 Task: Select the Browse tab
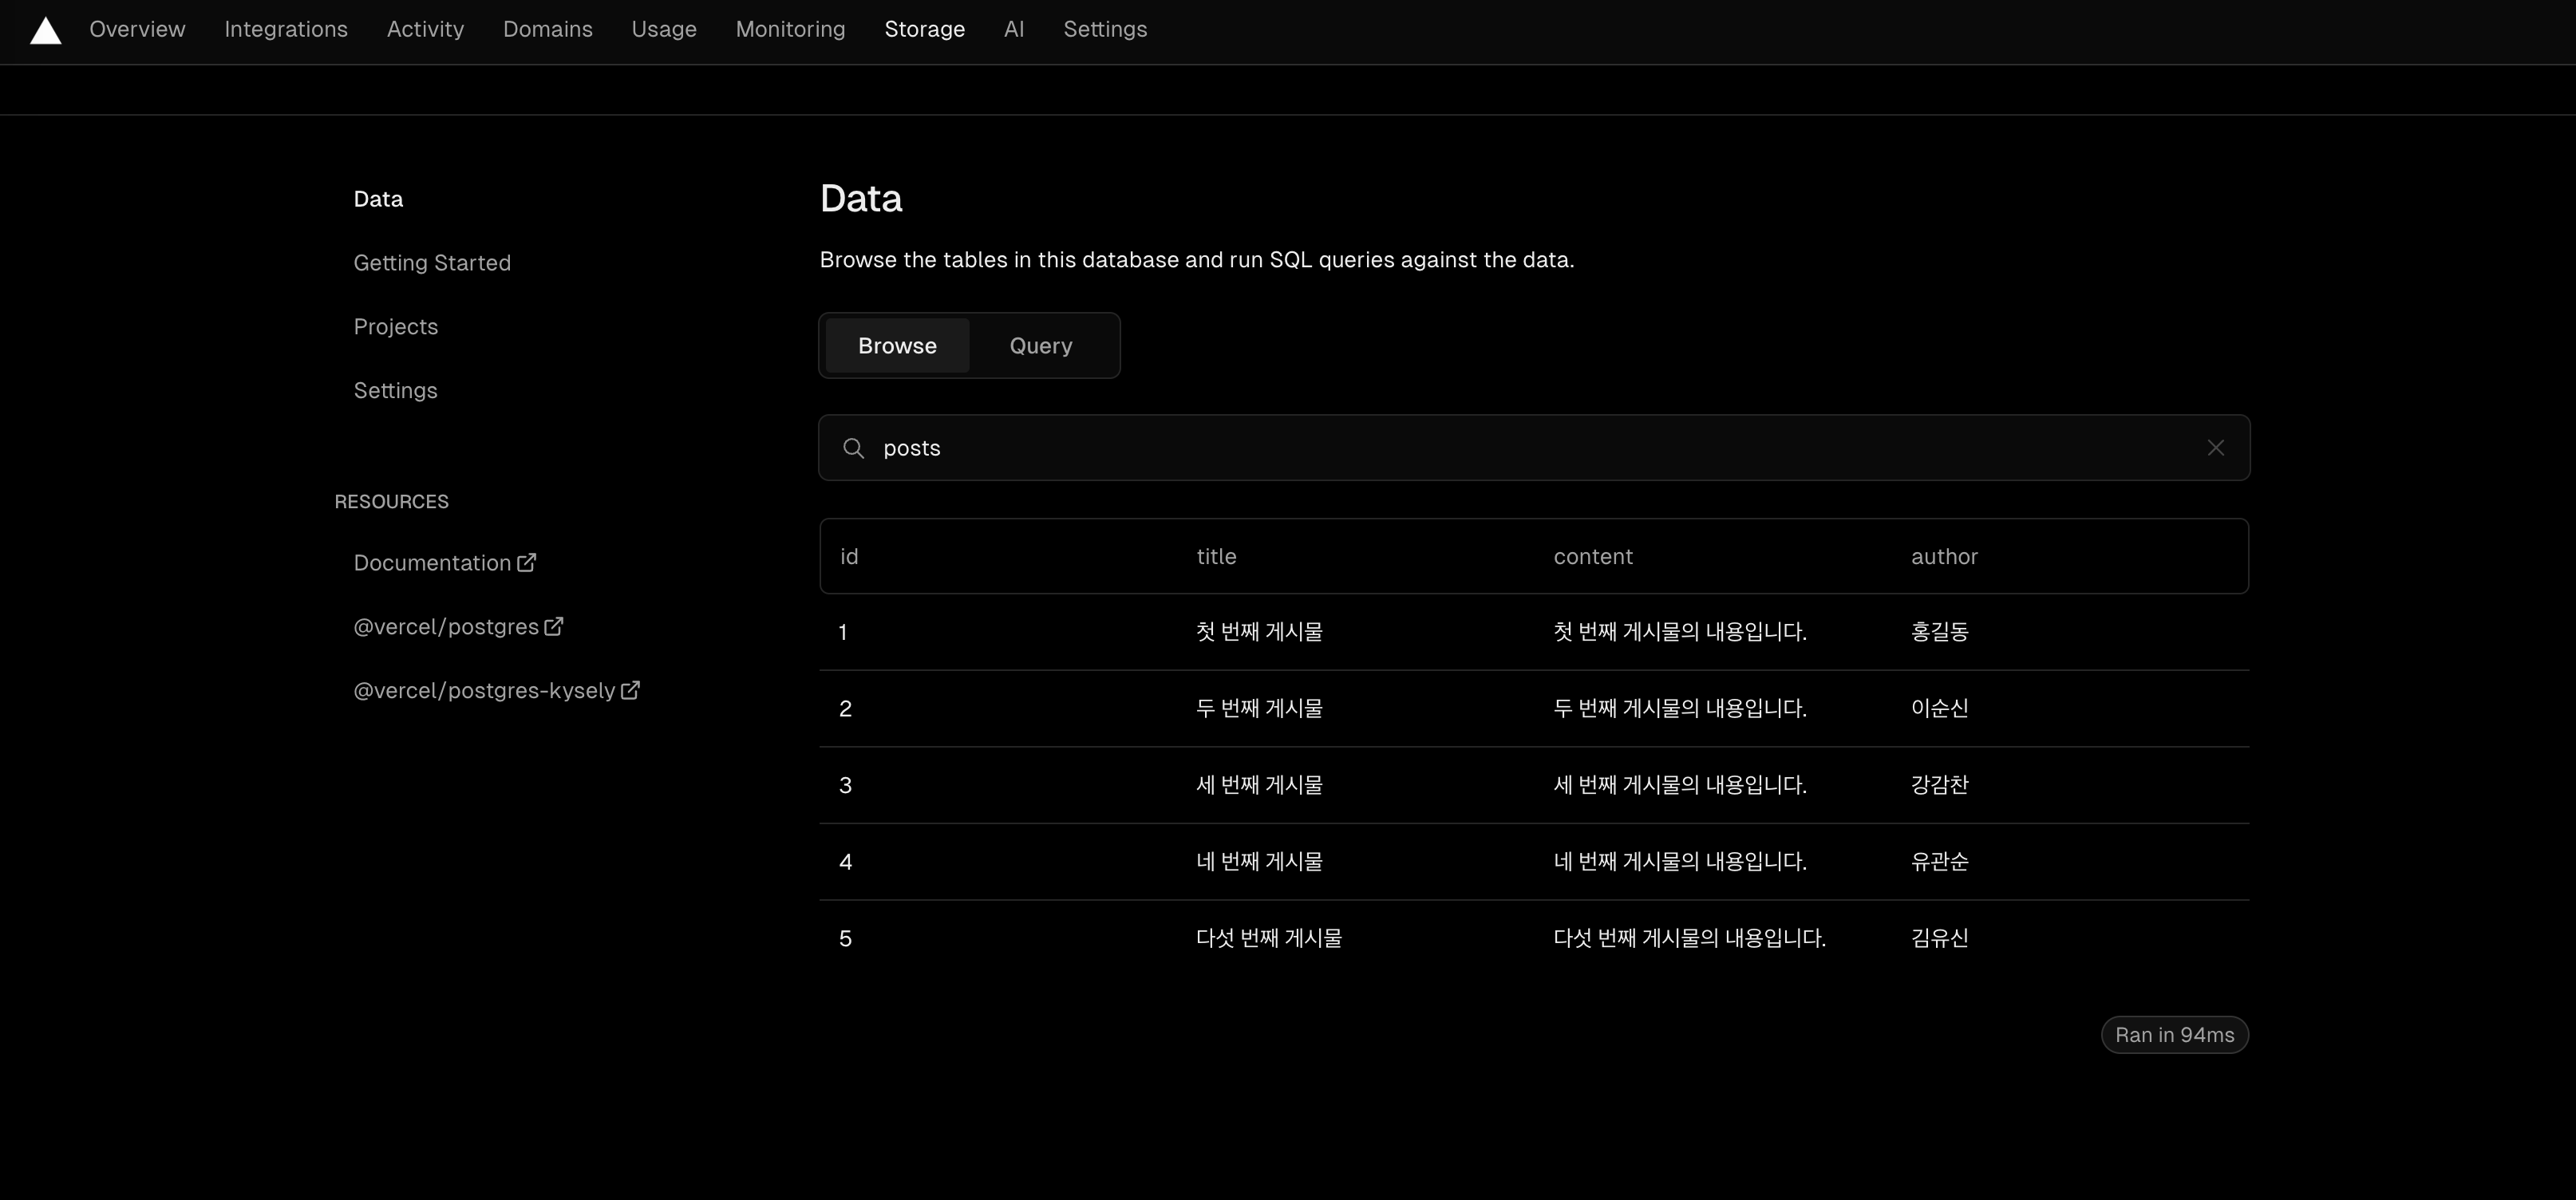[x=897, y=346]
